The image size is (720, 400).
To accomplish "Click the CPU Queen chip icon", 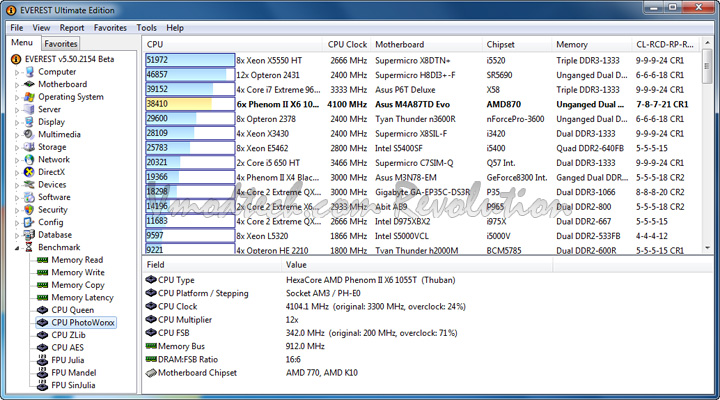I will tap(43, 310).
